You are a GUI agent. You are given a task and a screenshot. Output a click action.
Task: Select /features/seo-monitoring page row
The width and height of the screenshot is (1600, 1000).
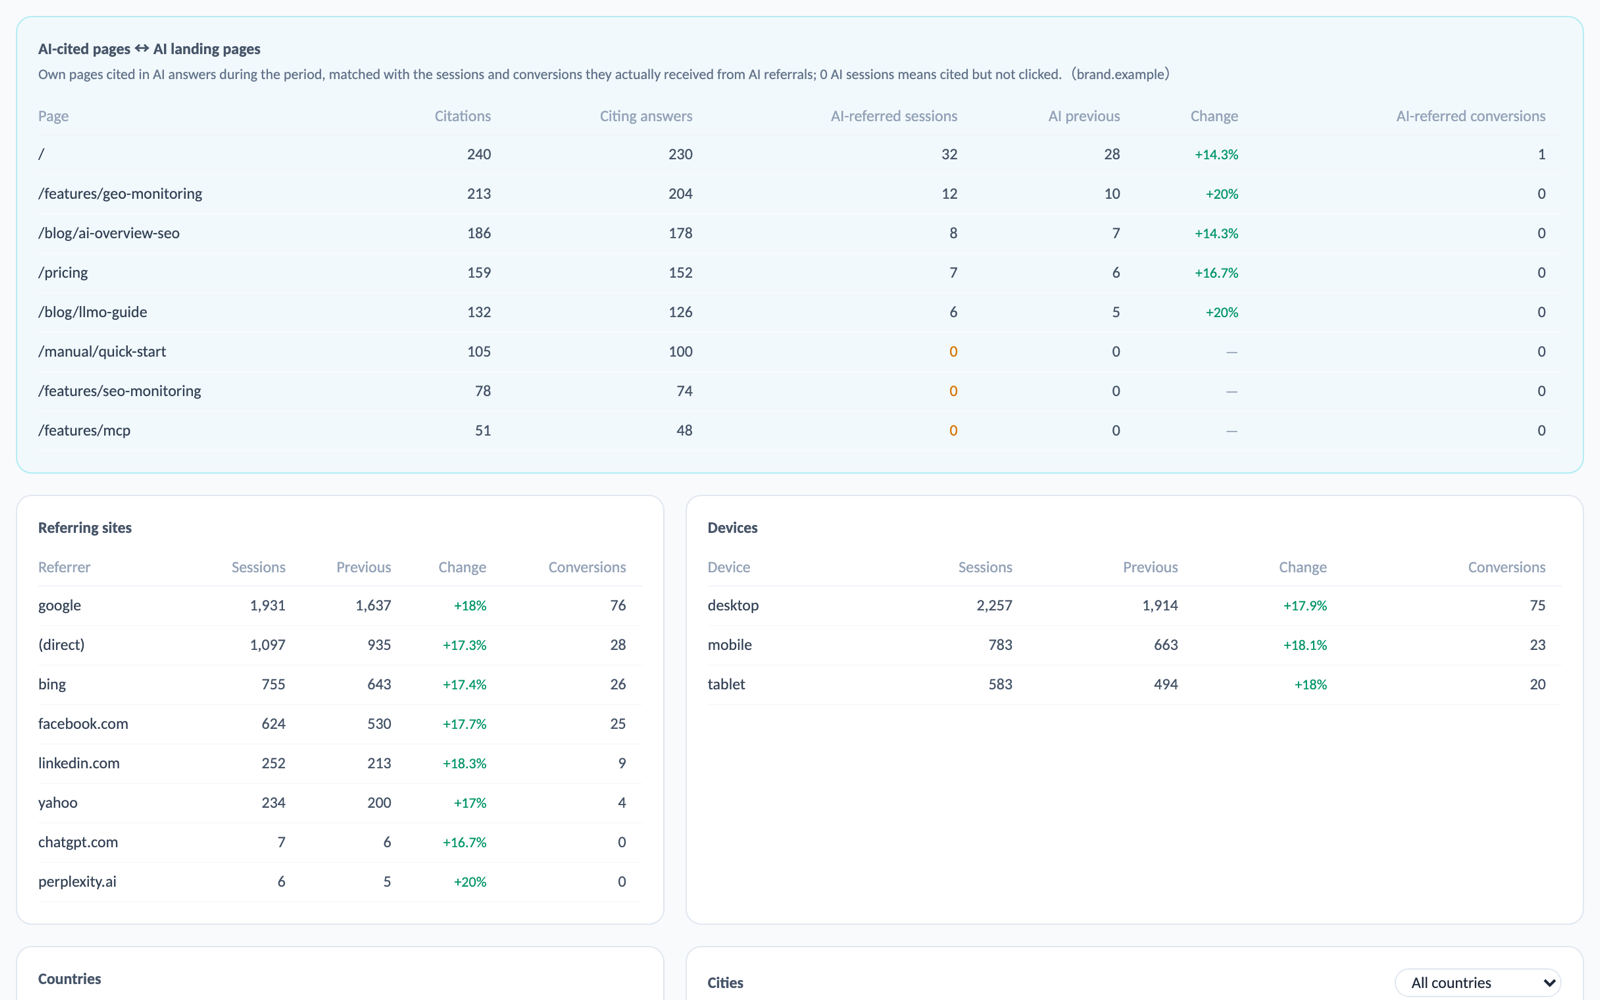(799, 391)
